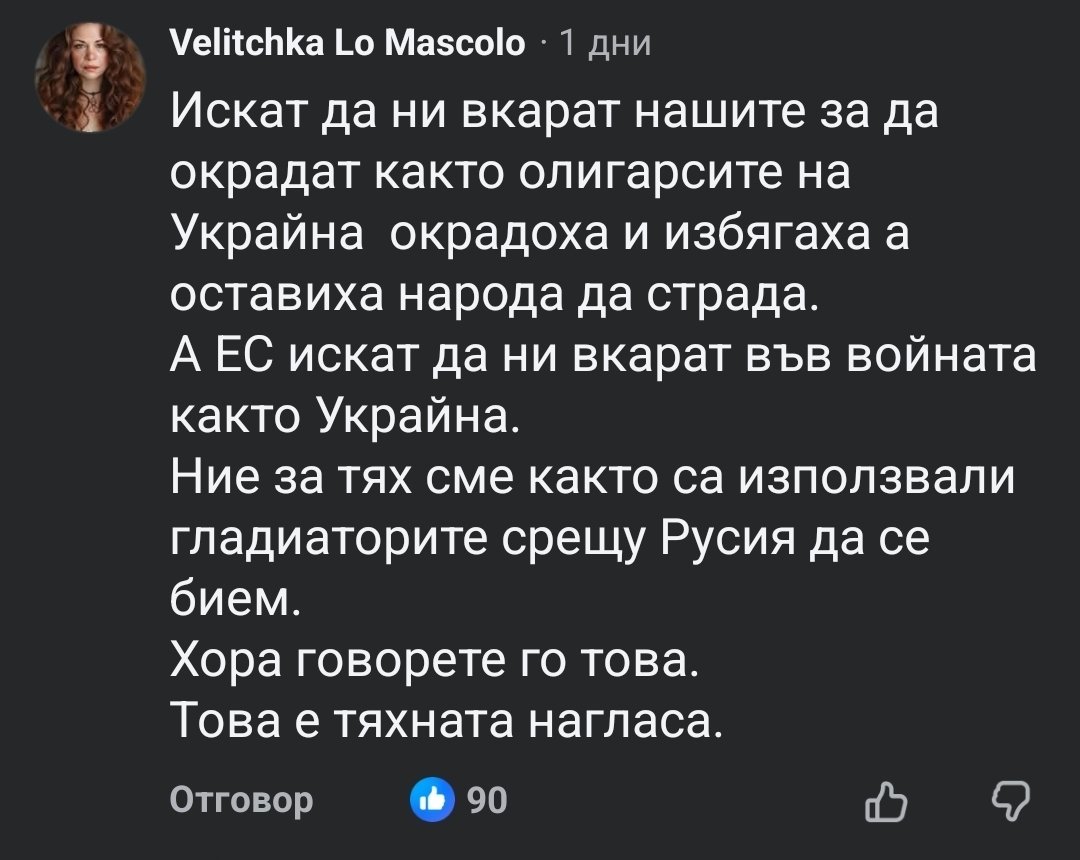Like the comment with thumbs-up outline icon
1080x860 pixels.
[x=887, y=801]
